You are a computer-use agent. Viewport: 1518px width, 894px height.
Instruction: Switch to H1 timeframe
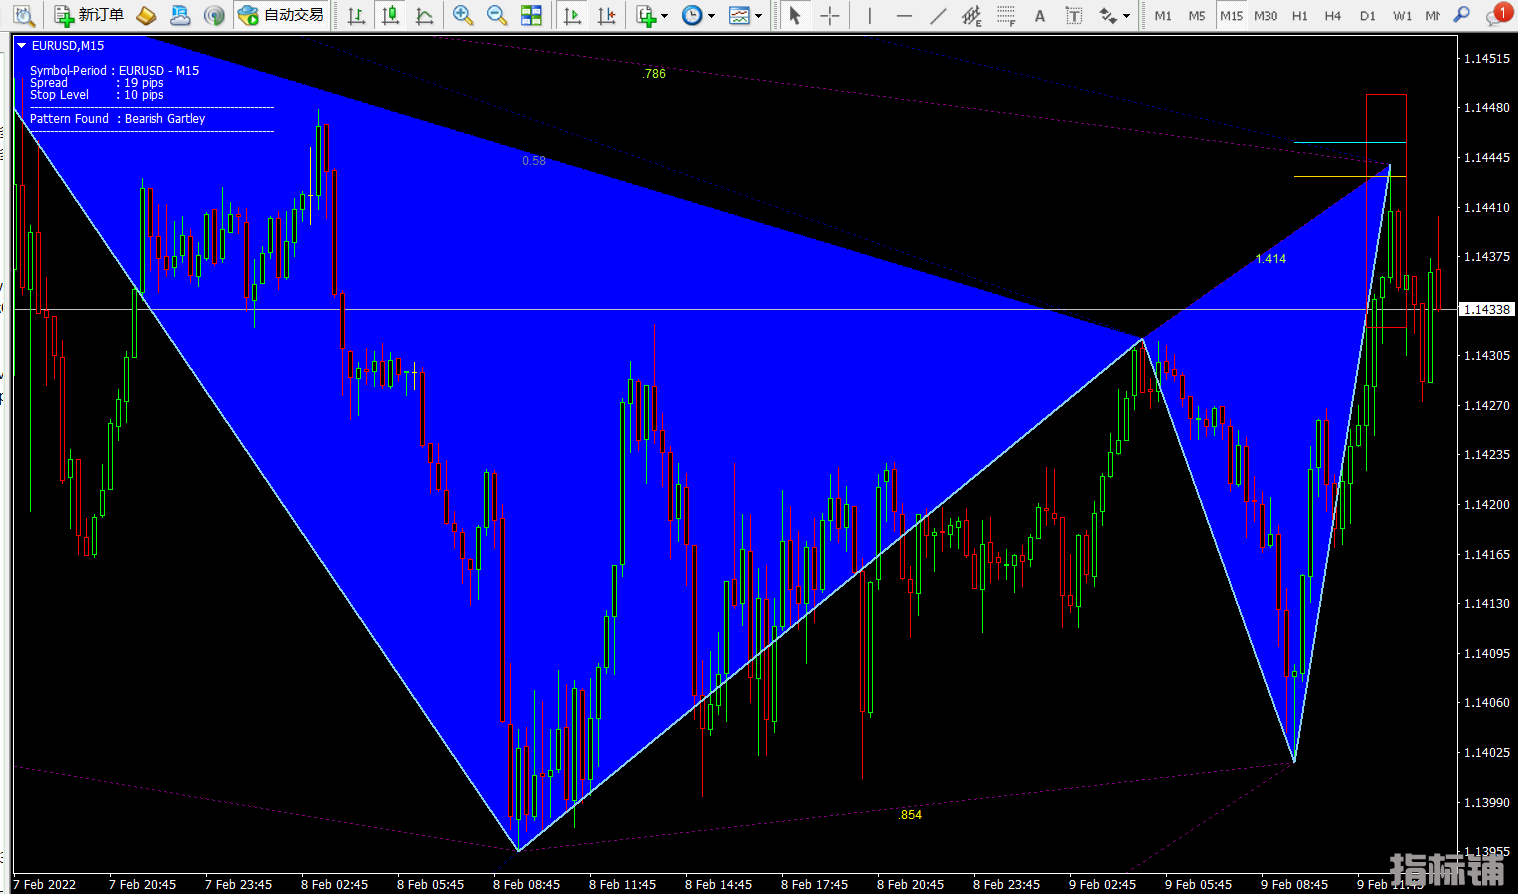click(x=1299, y=15)
